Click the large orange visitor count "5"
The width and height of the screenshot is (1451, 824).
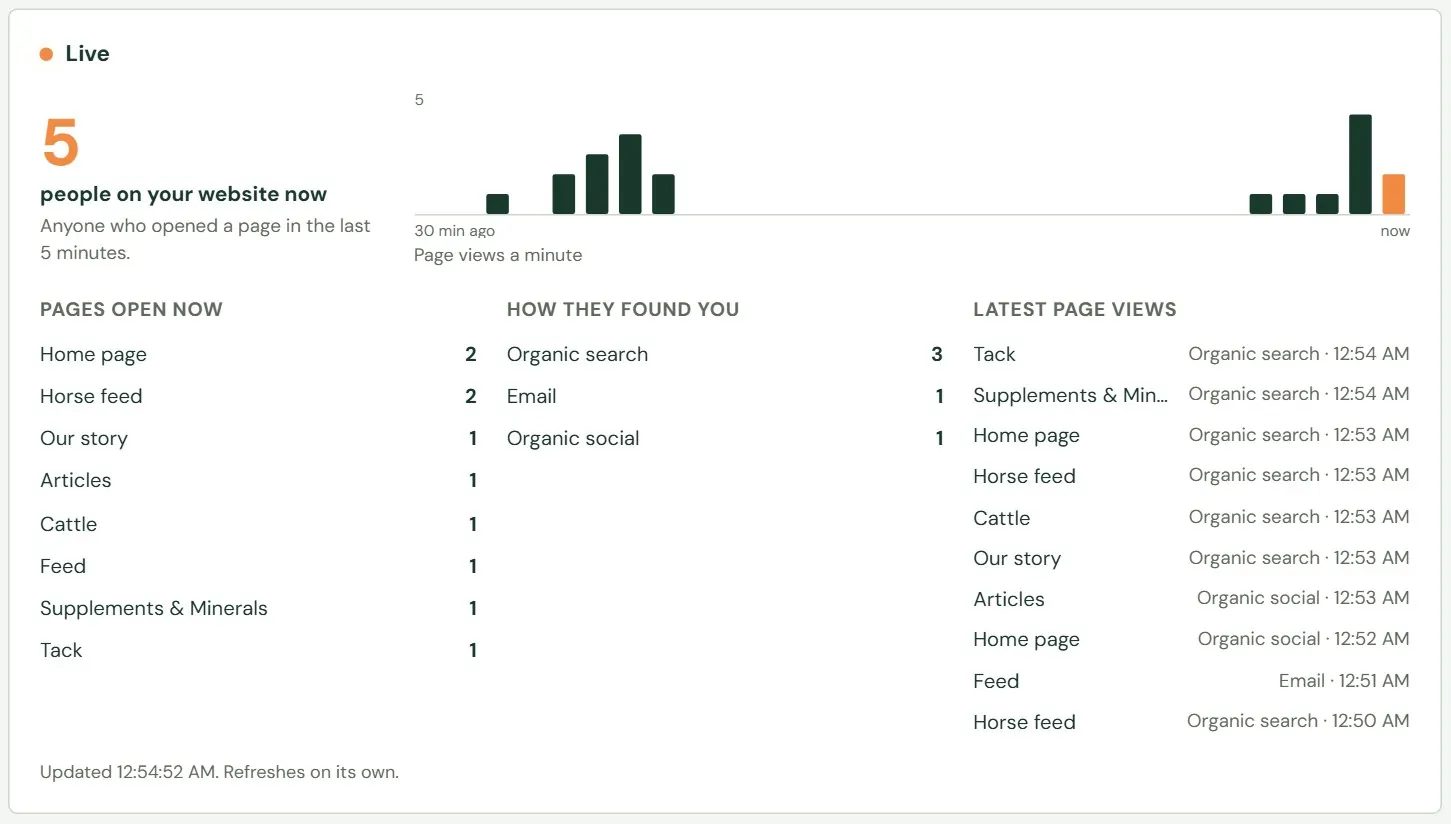(60, 143)
